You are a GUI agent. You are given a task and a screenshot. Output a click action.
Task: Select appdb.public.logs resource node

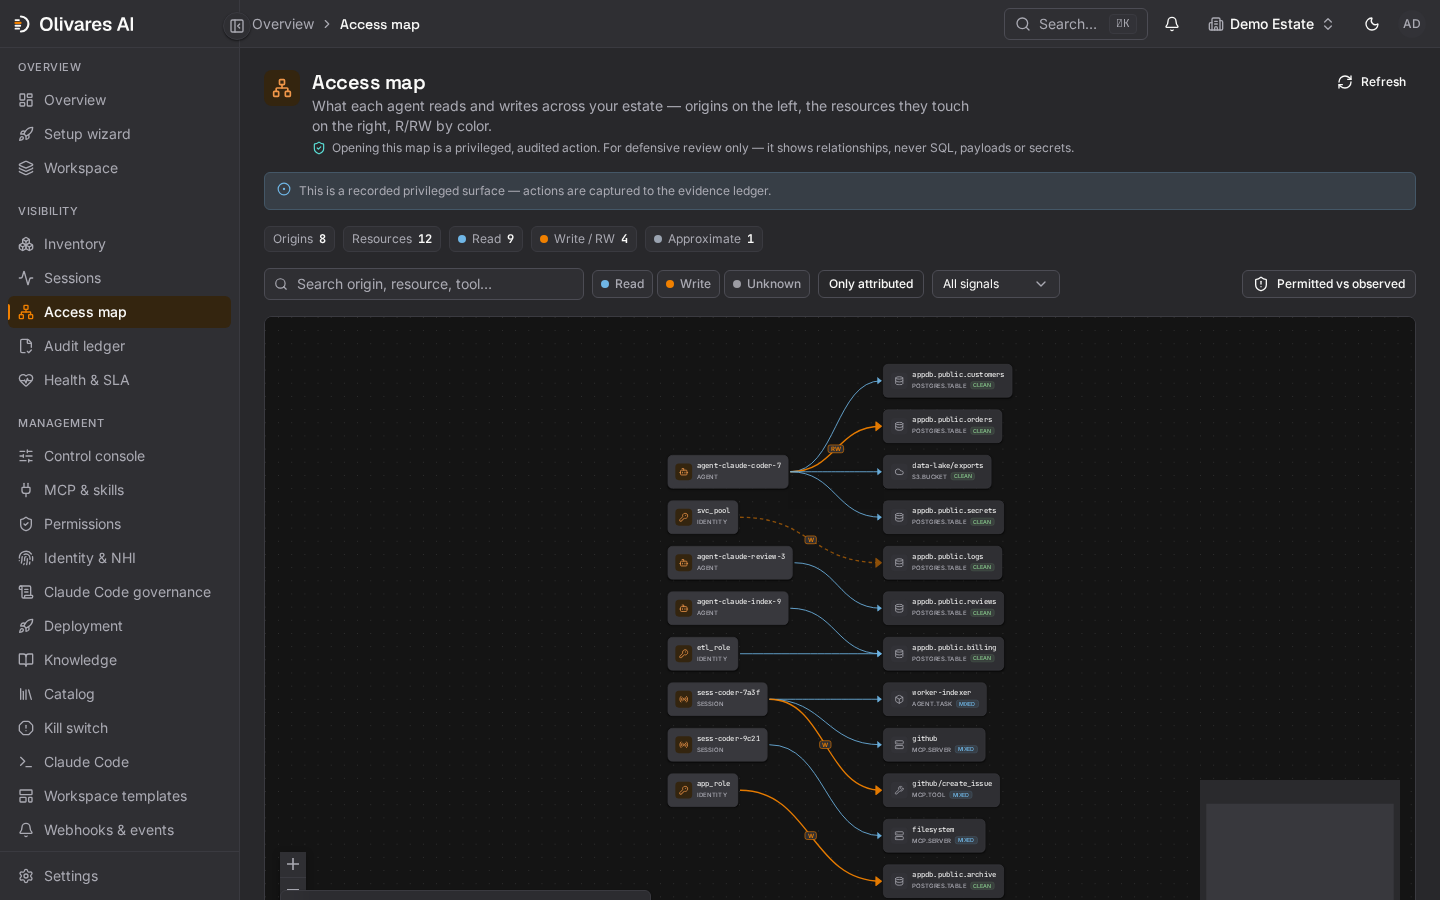[x=942, y=562]
